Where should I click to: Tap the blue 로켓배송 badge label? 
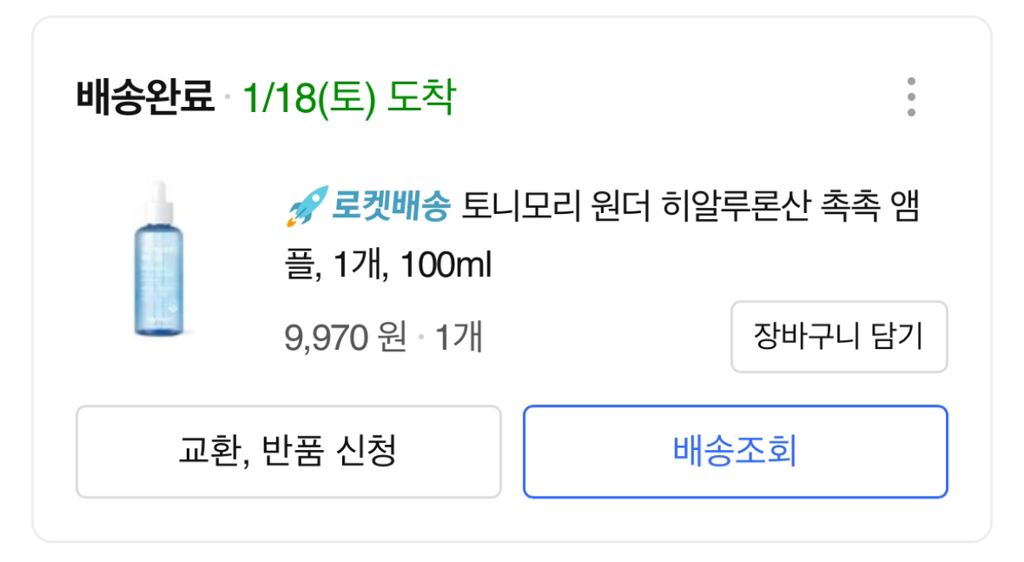point(391,208)
